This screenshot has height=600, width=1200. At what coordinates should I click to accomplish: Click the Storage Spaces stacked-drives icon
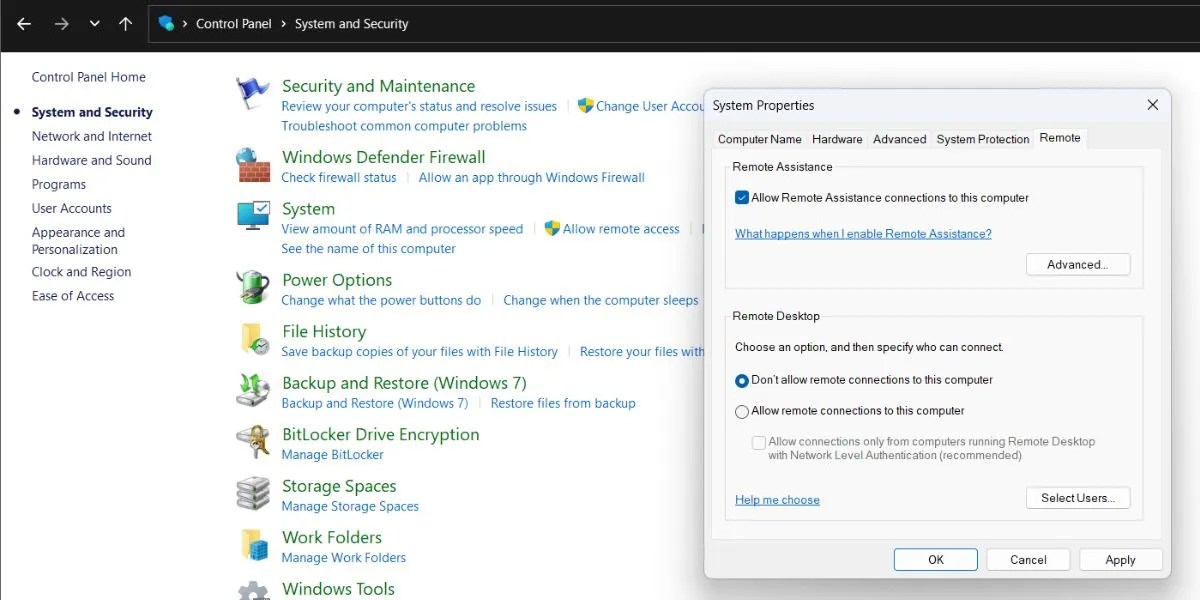click(x=252, y=494)
